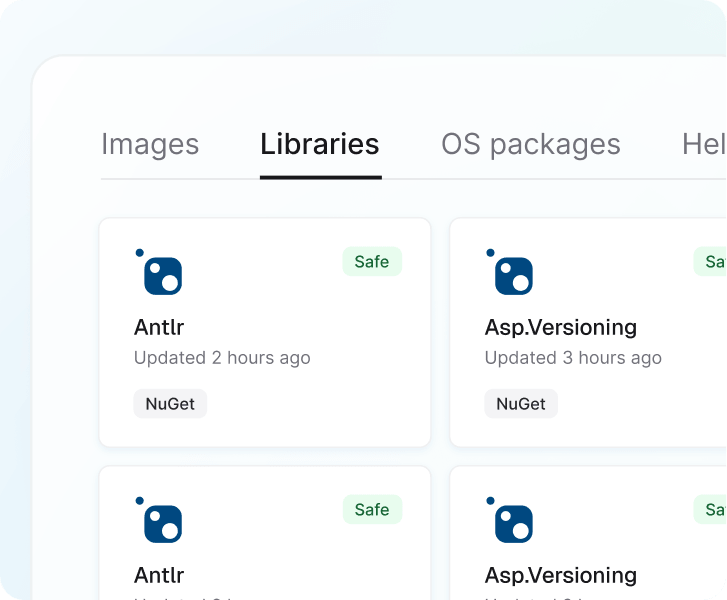This screenshot has height=600, width=727.
Task: Click the NuGet icon on the second-row Antlr card
Action: coord(159,520)
